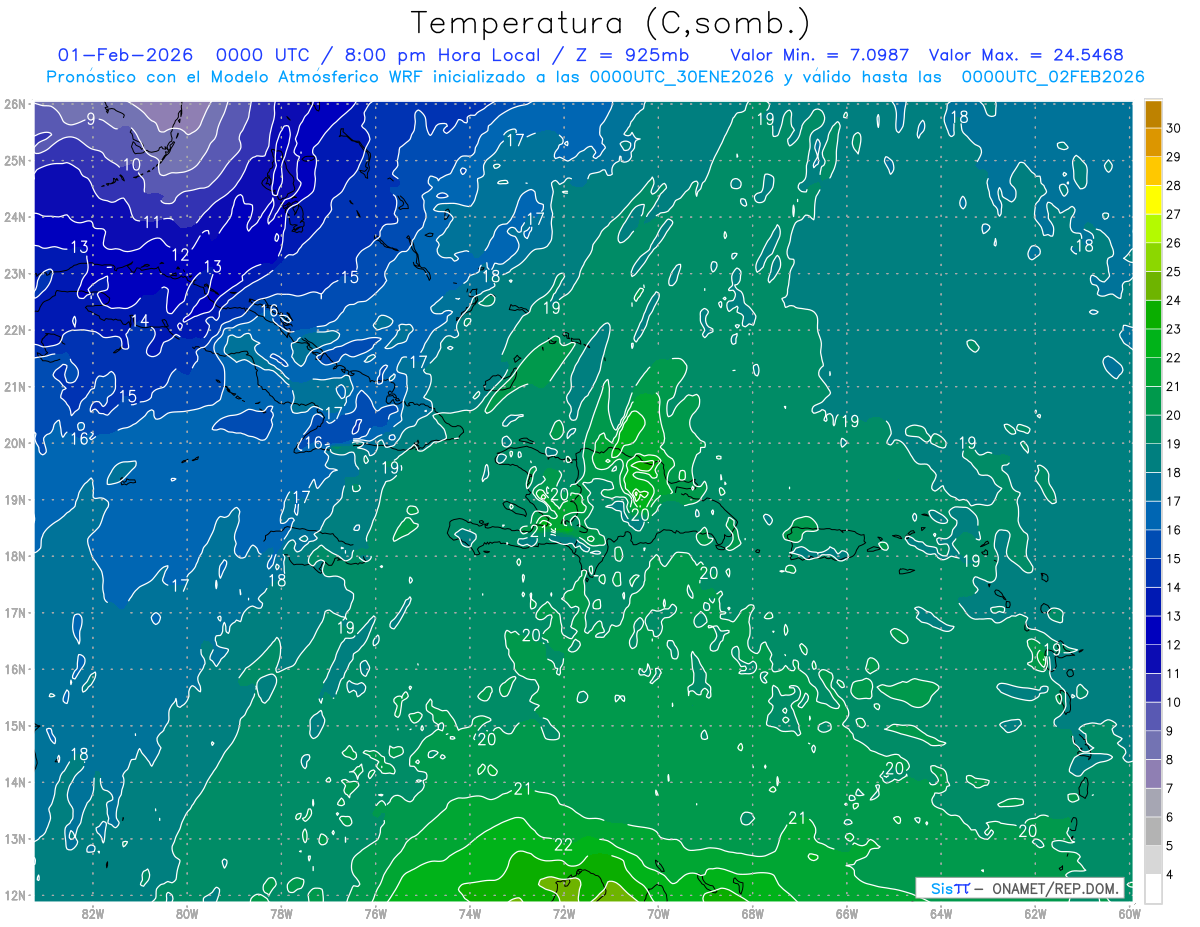
Task: Click longitude axis label '82W'
Action: pyautogui.click(x=93, y=913)
